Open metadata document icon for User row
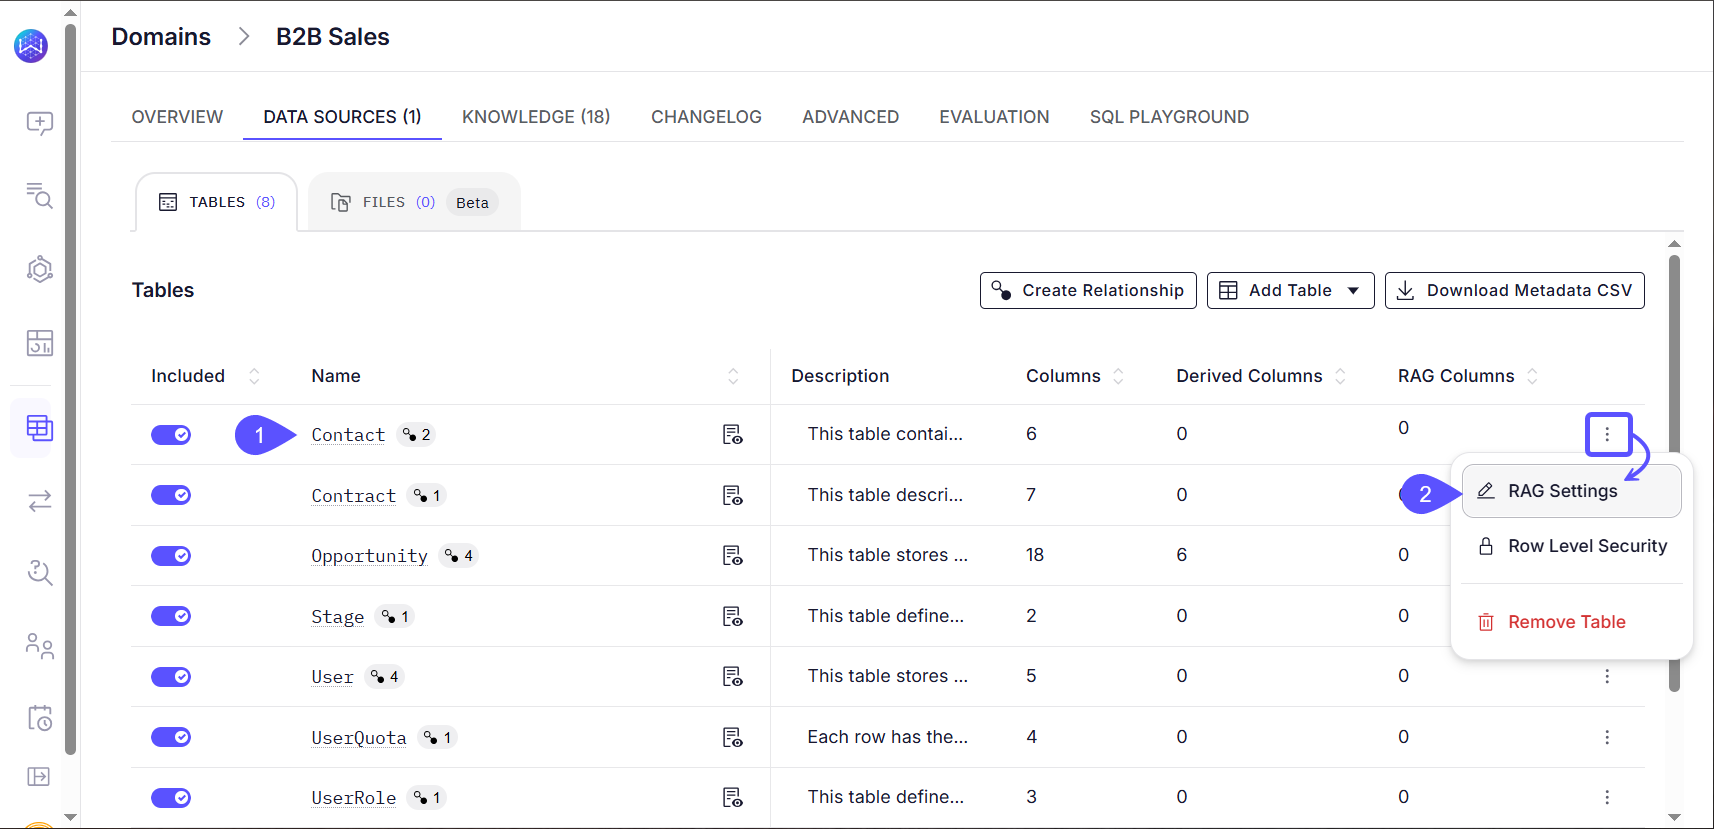 pos(732,677)
